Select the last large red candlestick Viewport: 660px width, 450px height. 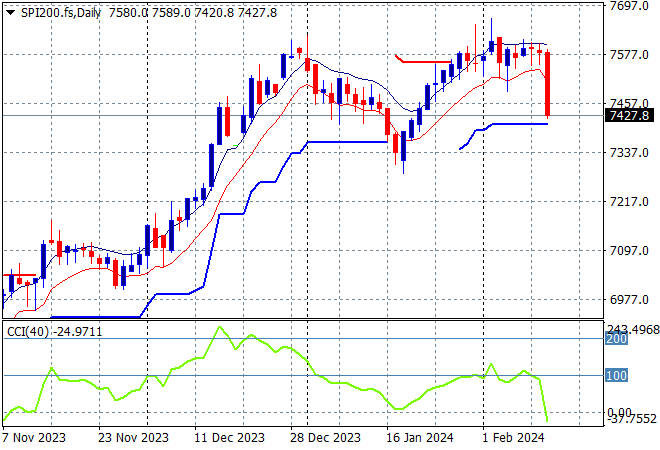point(548,84)
